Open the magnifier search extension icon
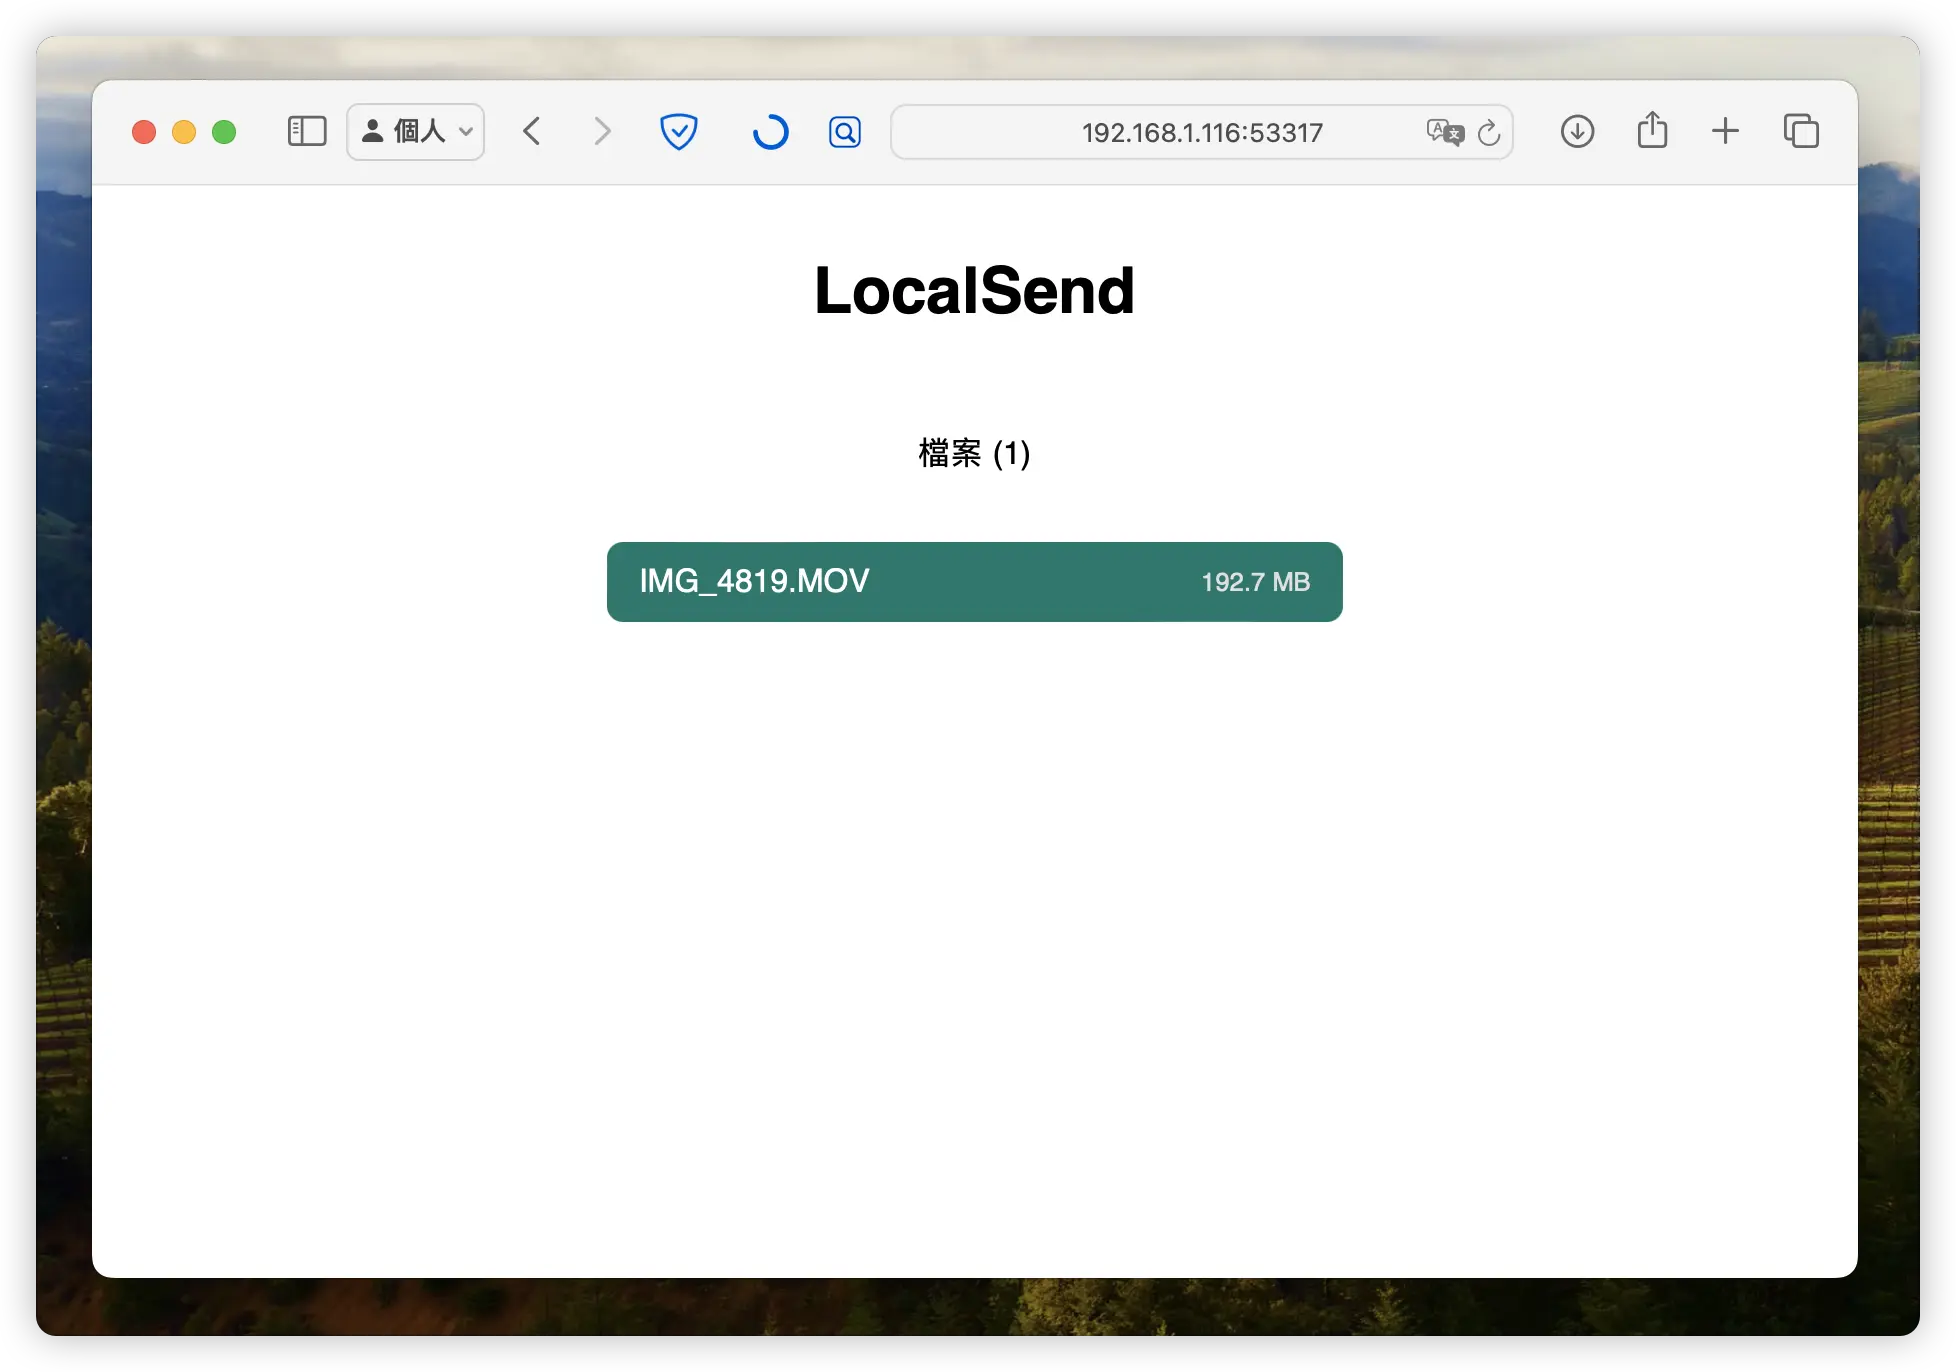This screenshot has height=1372, width=1956. 845,131
